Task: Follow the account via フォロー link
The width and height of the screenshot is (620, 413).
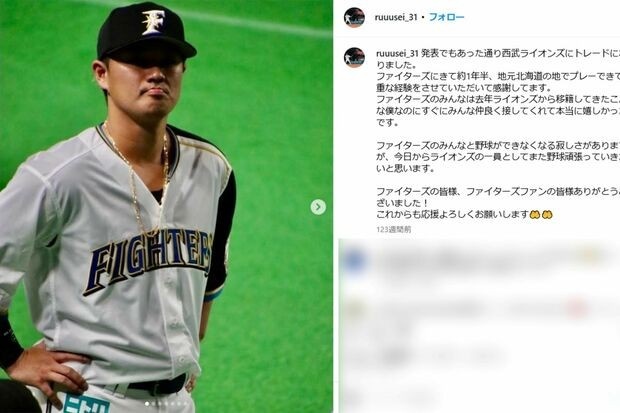Action: (447, 17)
